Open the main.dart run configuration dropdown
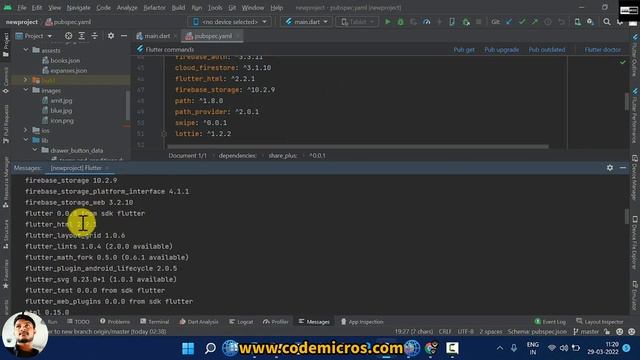640x360 pixels. (306, 22)
